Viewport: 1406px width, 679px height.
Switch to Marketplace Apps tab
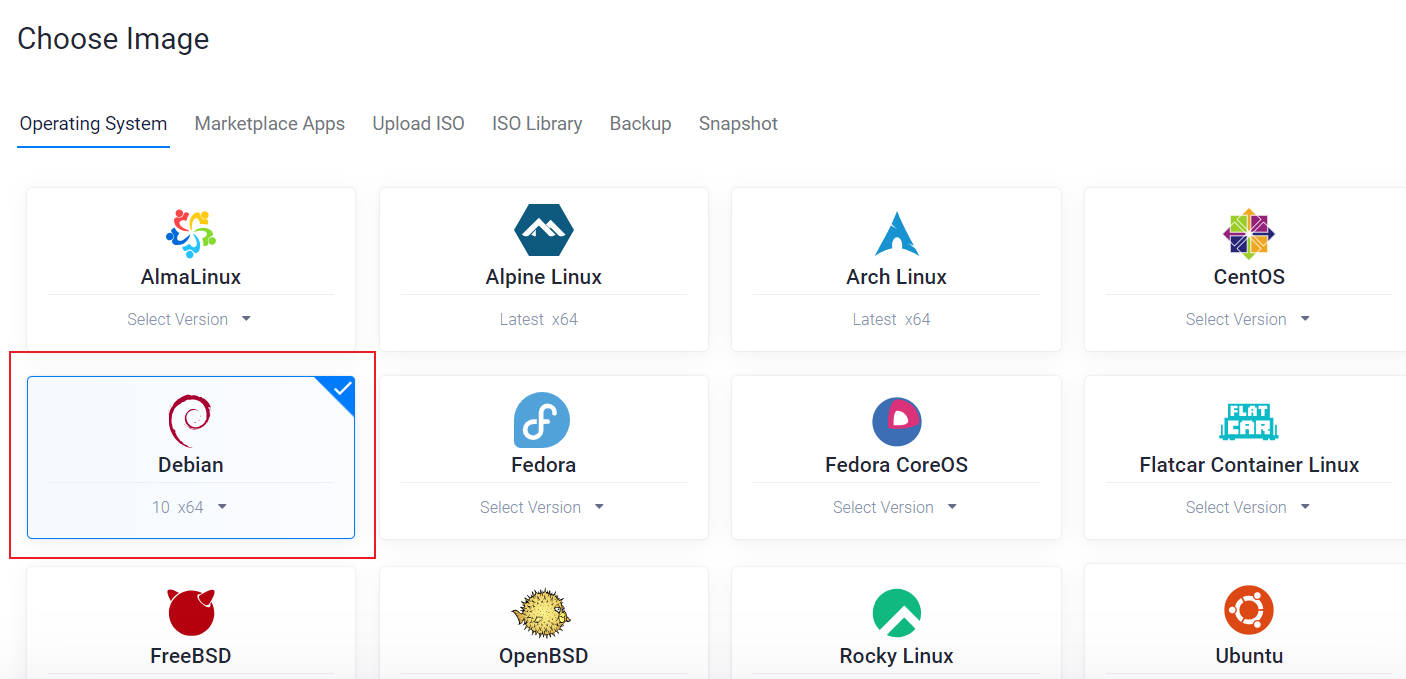point(269,124)
